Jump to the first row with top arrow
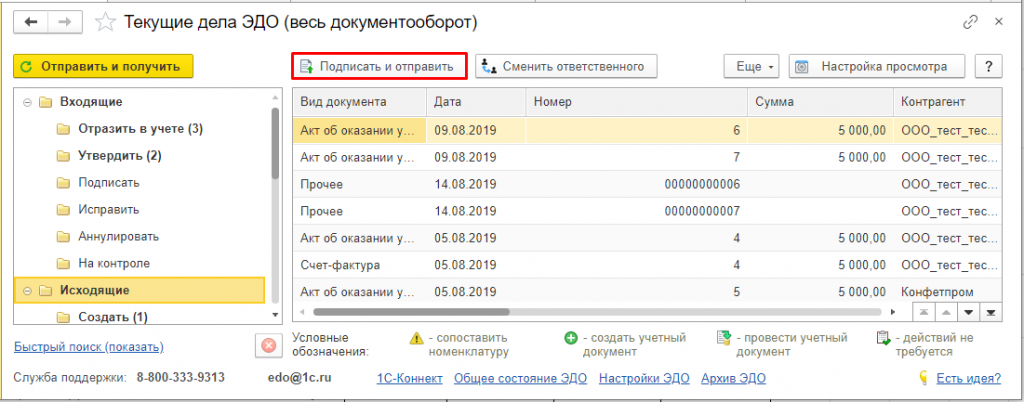This screenshot has height=402, width=1024. pos(922,312)
